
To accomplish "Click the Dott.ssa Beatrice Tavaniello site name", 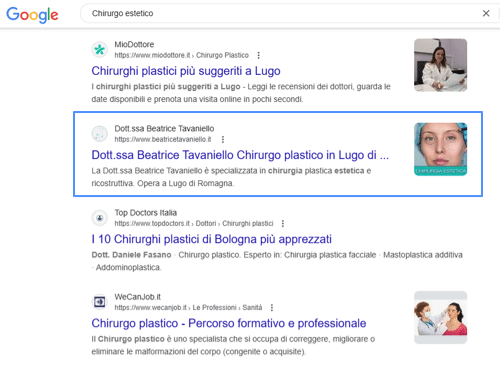I will coord(164,128).
